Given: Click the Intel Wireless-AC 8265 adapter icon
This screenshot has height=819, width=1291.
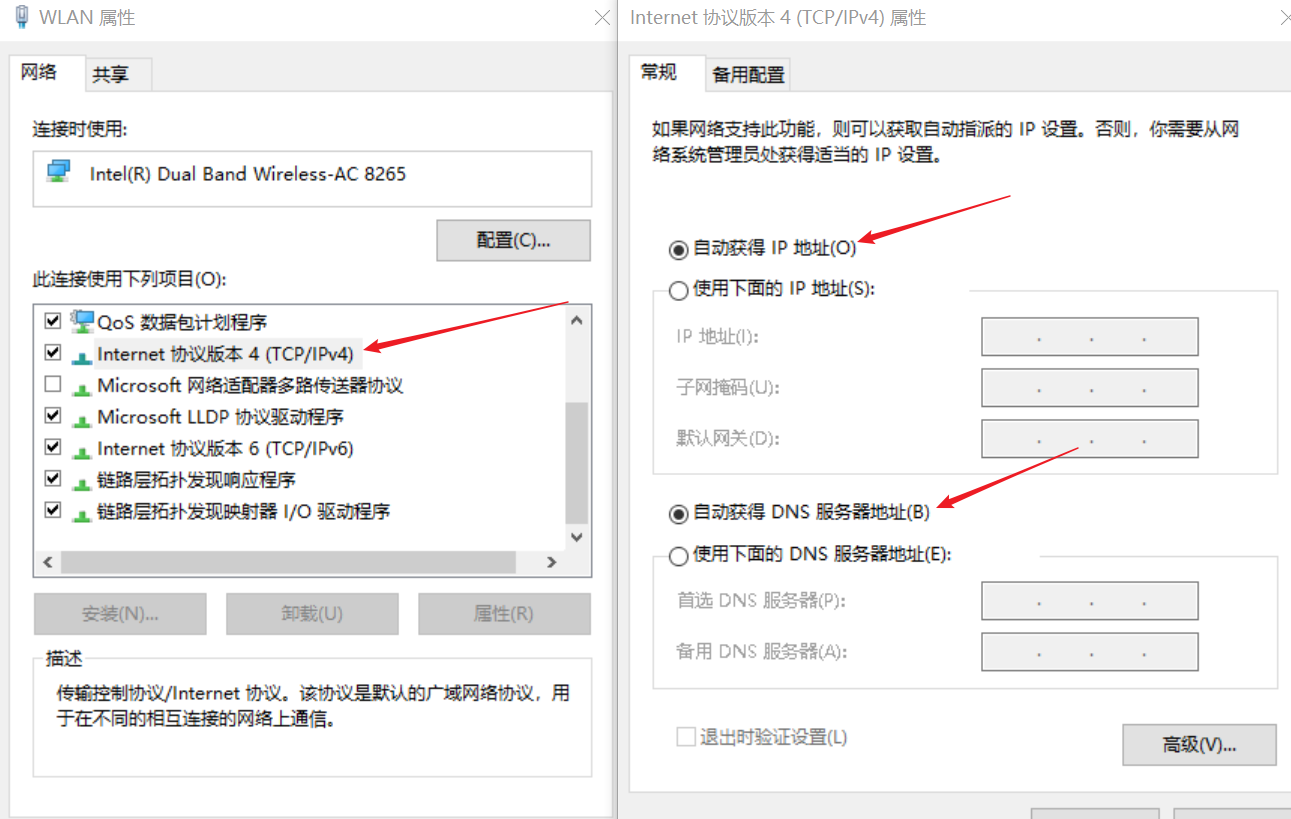Looking at the screenshot, I should click(58, 172).
